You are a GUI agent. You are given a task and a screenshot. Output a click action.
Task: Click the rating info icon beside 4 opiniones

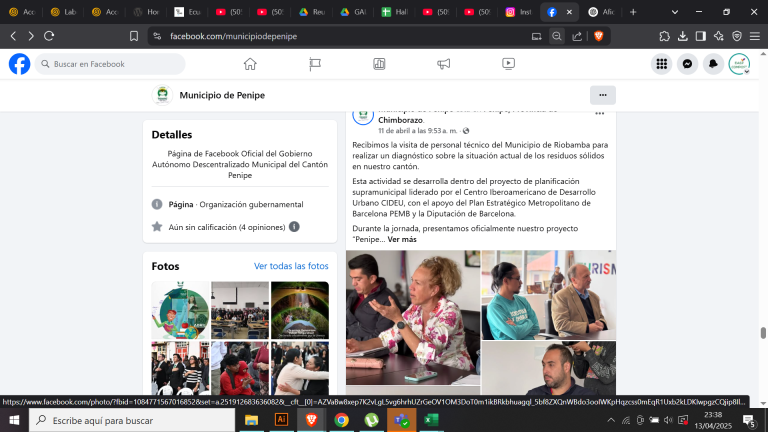point(294,227)
